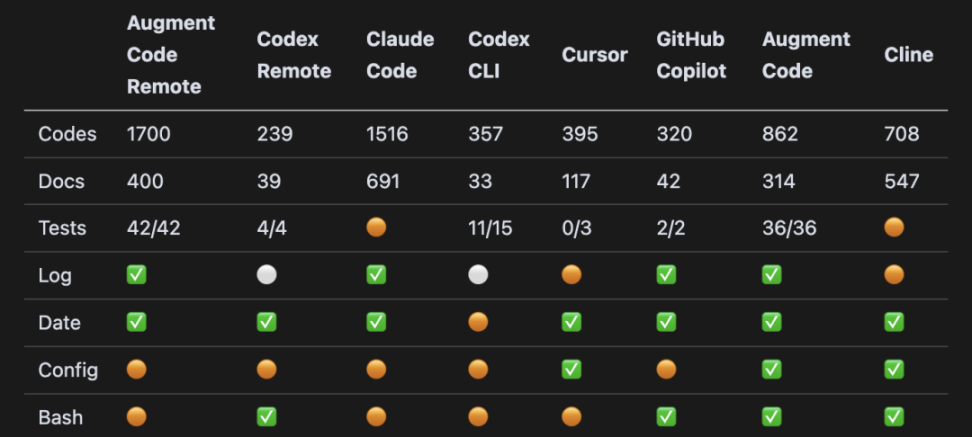Screen dimensions: 972x437
Task: Click the orange circle in Date row under Codex CLI
Action: [478, 323]
